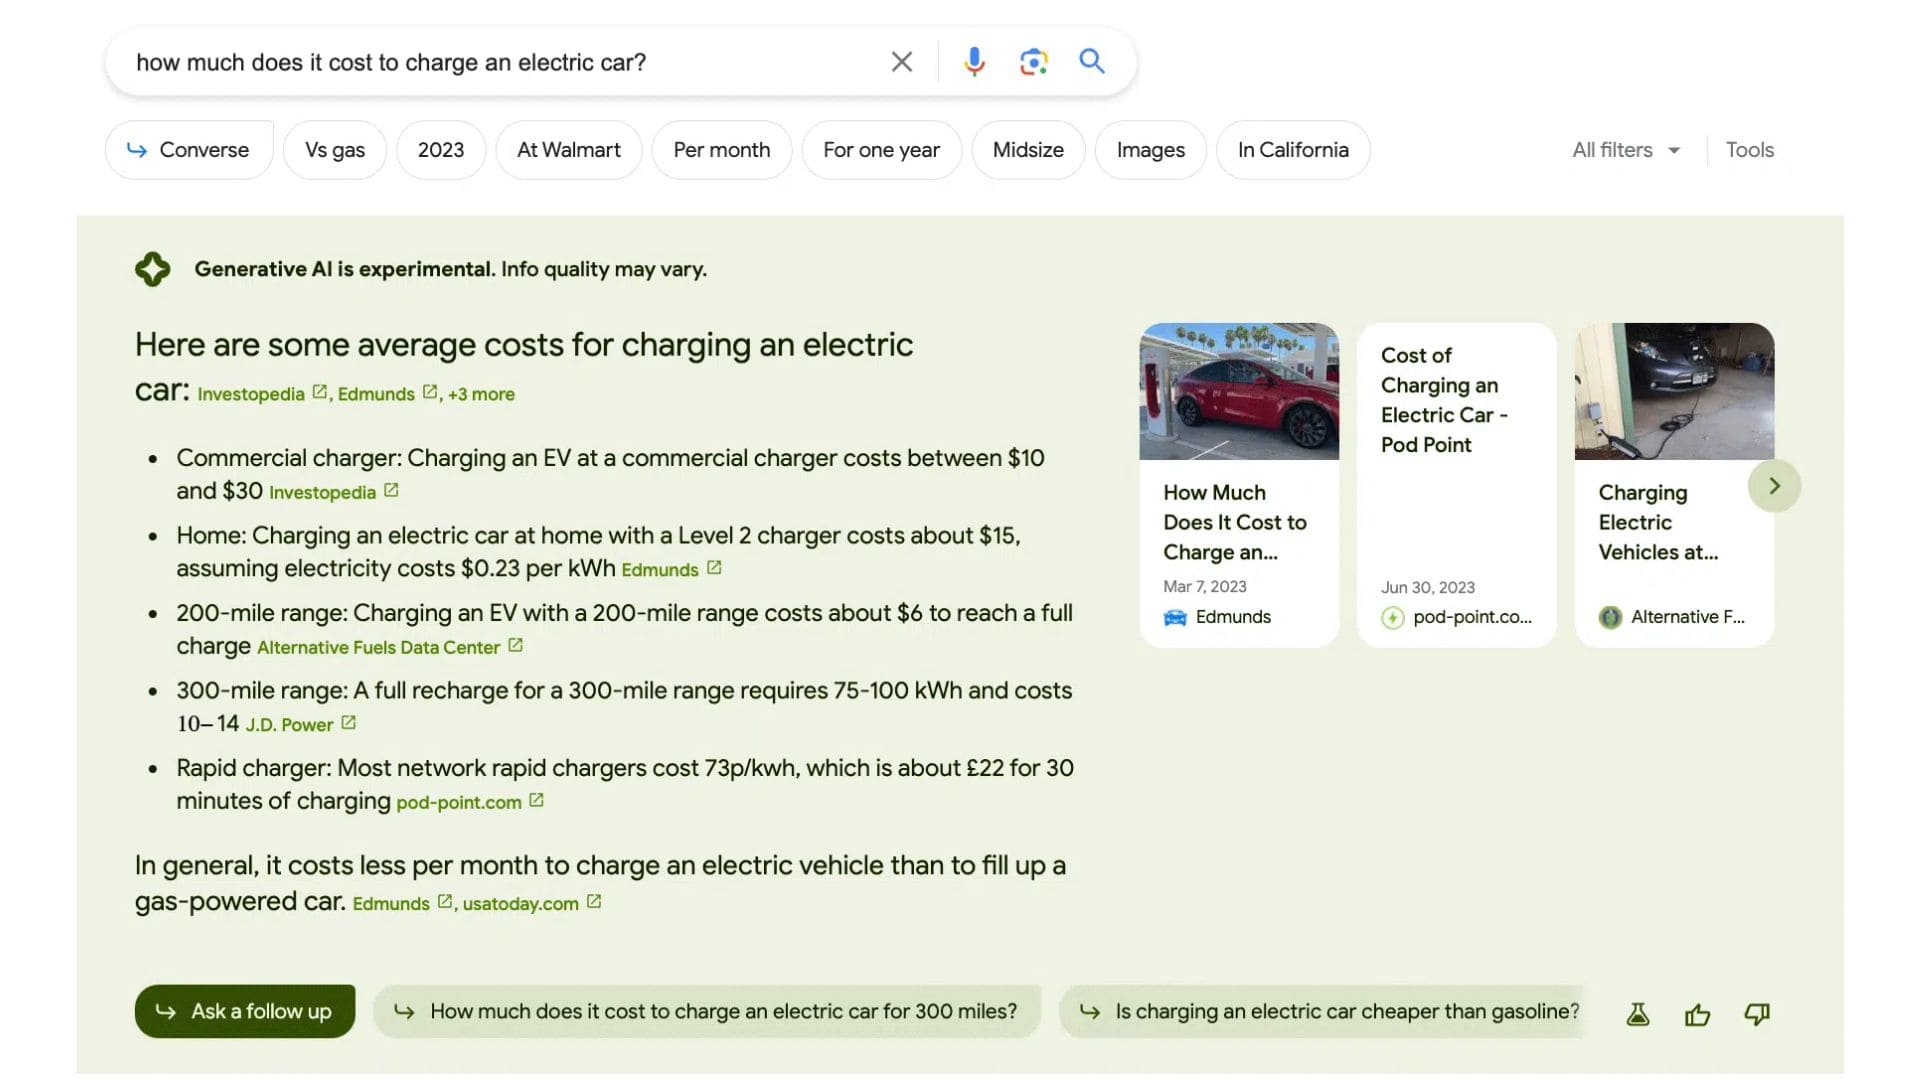Open the Search Labs flask icon
The image size is (1920, 1080).
point(1638,1015)
